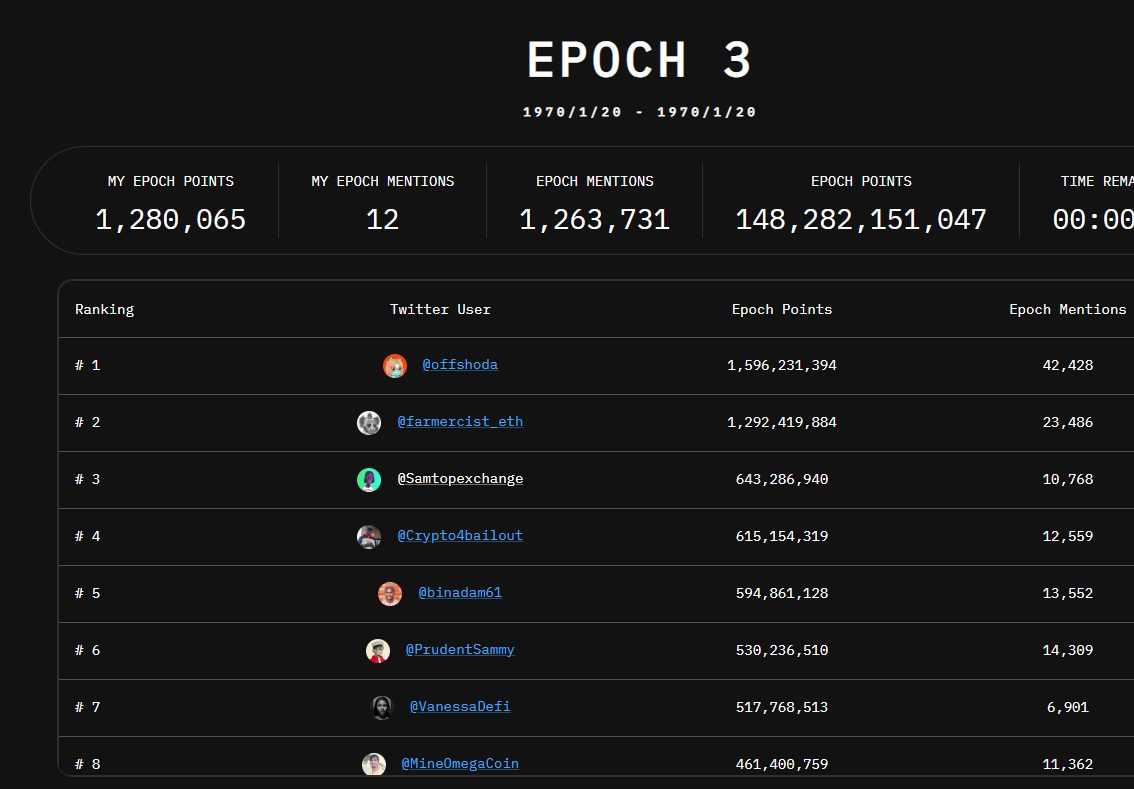Click the MY EPOCH POINTS label
This screenshot has height=789, width=1134.
click(171, 182)
